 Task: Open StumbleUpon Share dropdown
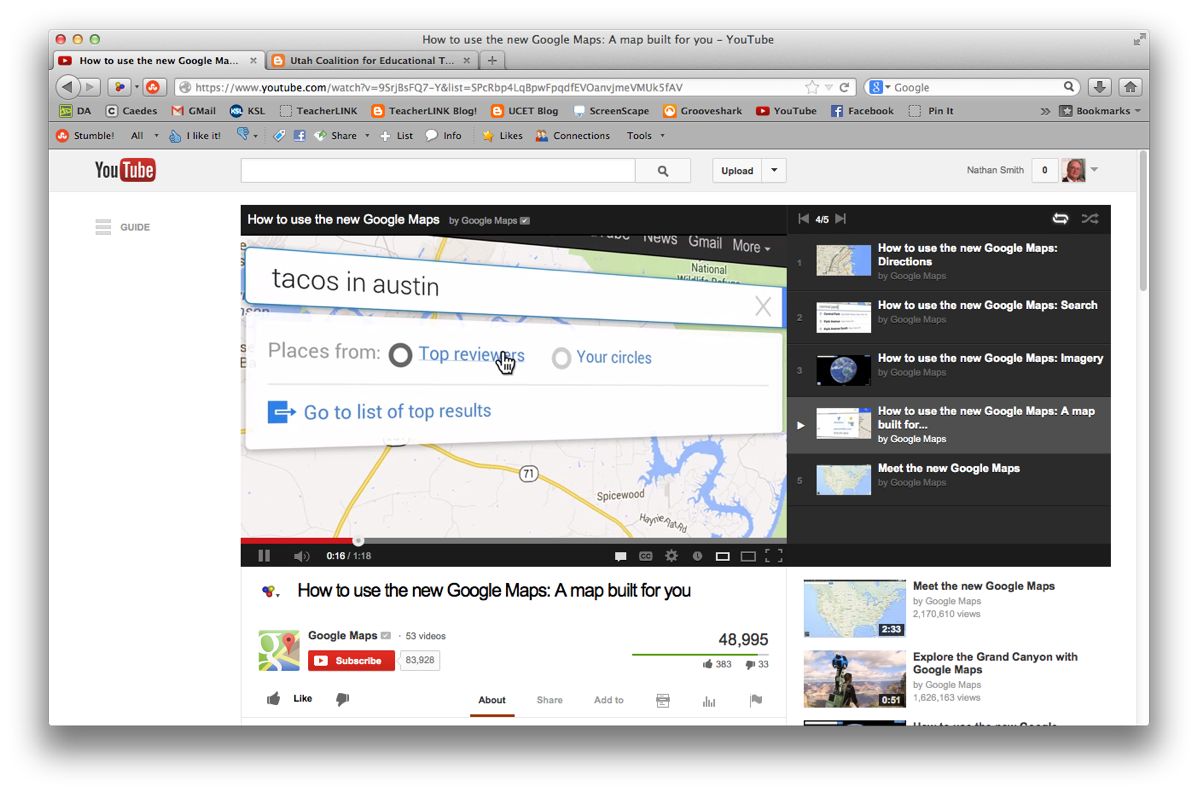342,135
